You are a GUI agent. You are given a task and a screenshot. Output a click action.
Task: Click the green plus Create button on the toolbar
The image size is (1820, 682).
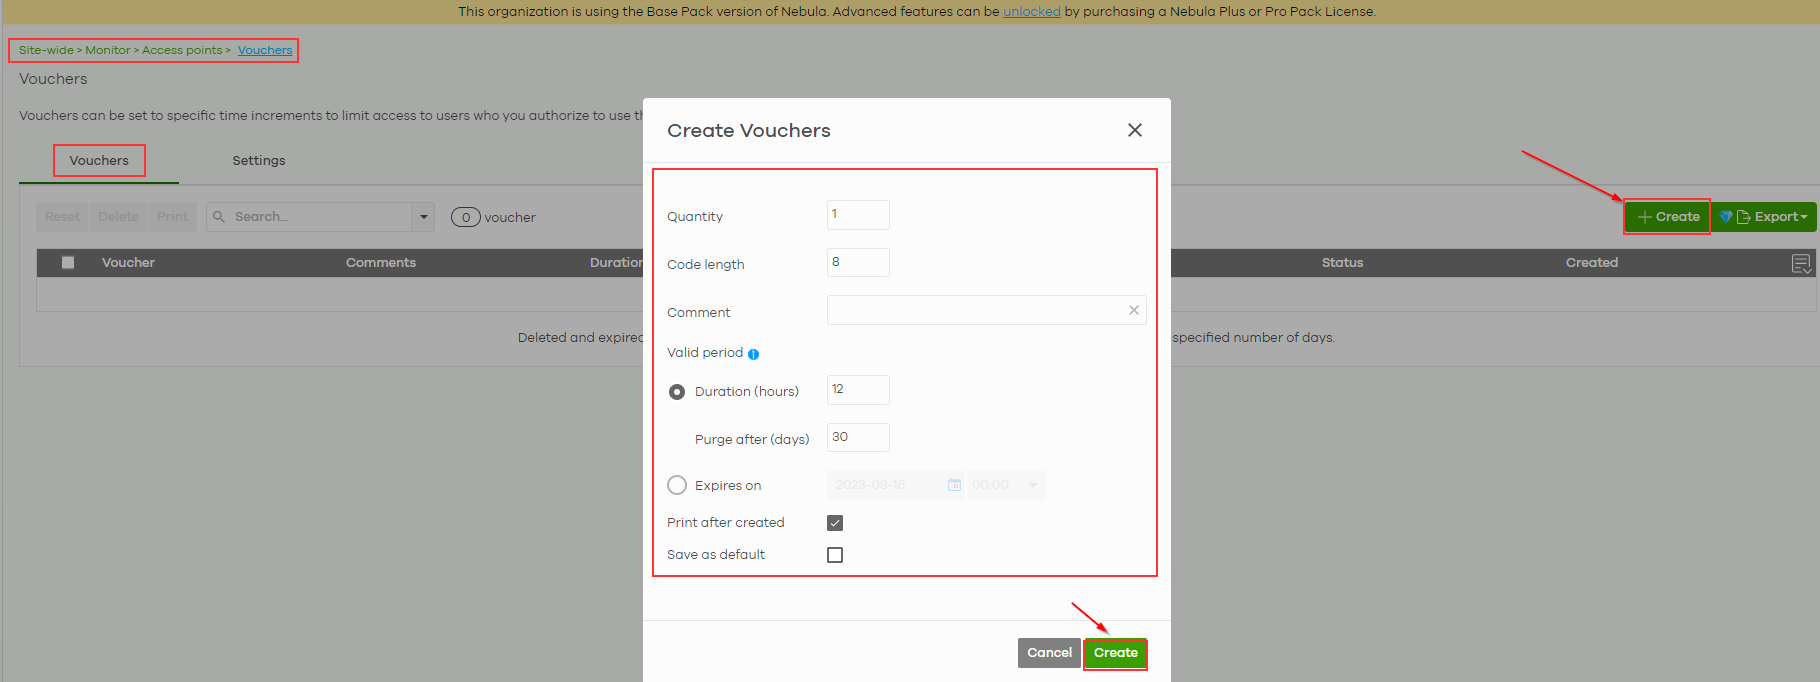click(1667, 217)
